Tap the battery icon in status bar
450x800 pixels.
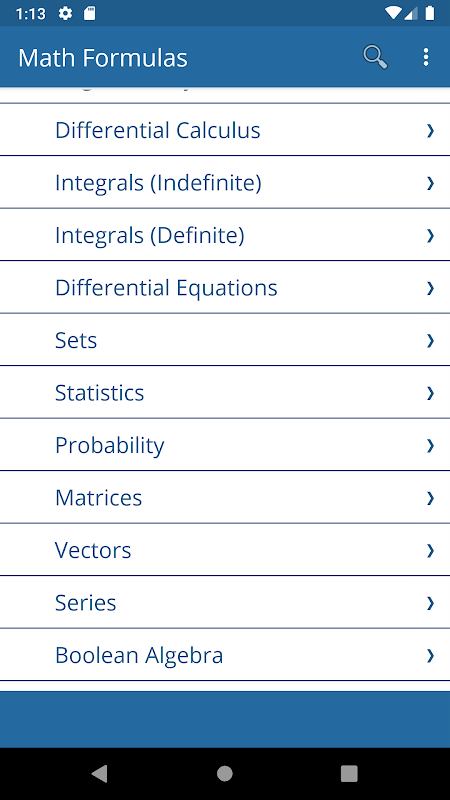tap(430, 13)
